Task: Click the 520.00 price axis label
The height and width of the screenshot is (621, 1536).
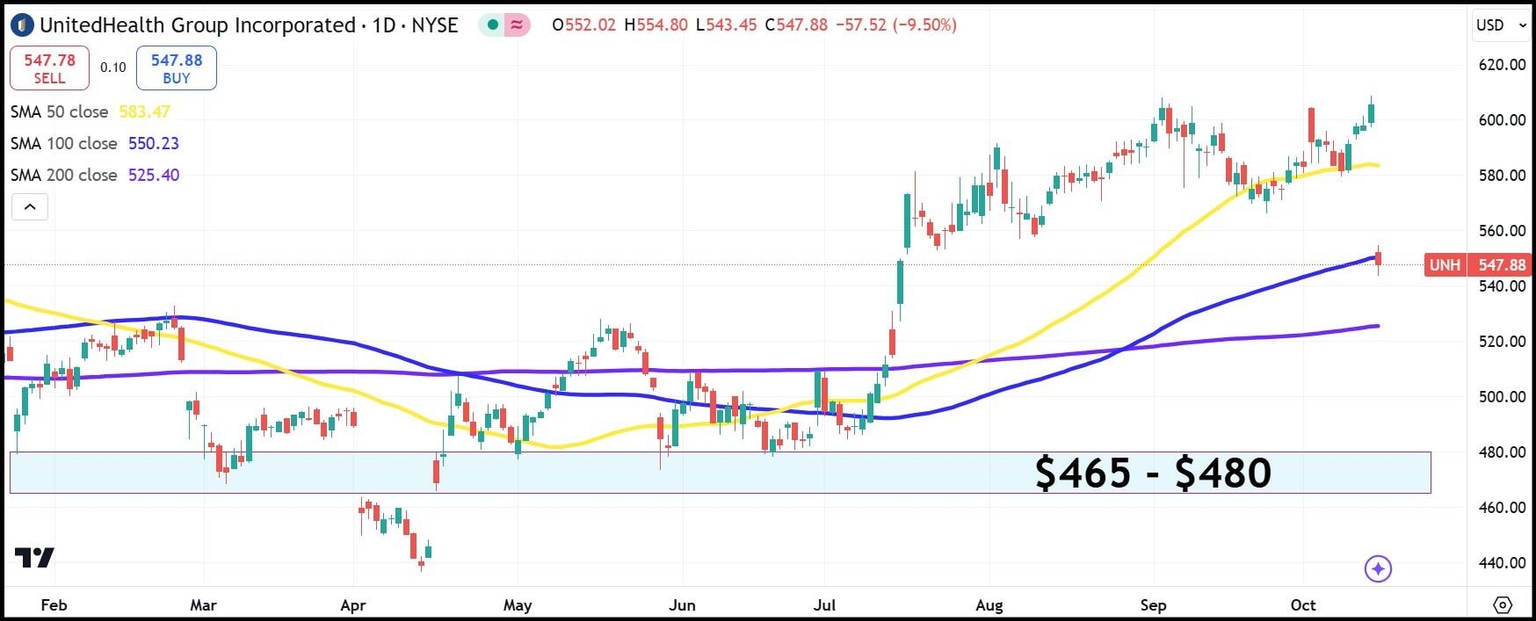Action: pyautogui.click(x=1501, y=342)
